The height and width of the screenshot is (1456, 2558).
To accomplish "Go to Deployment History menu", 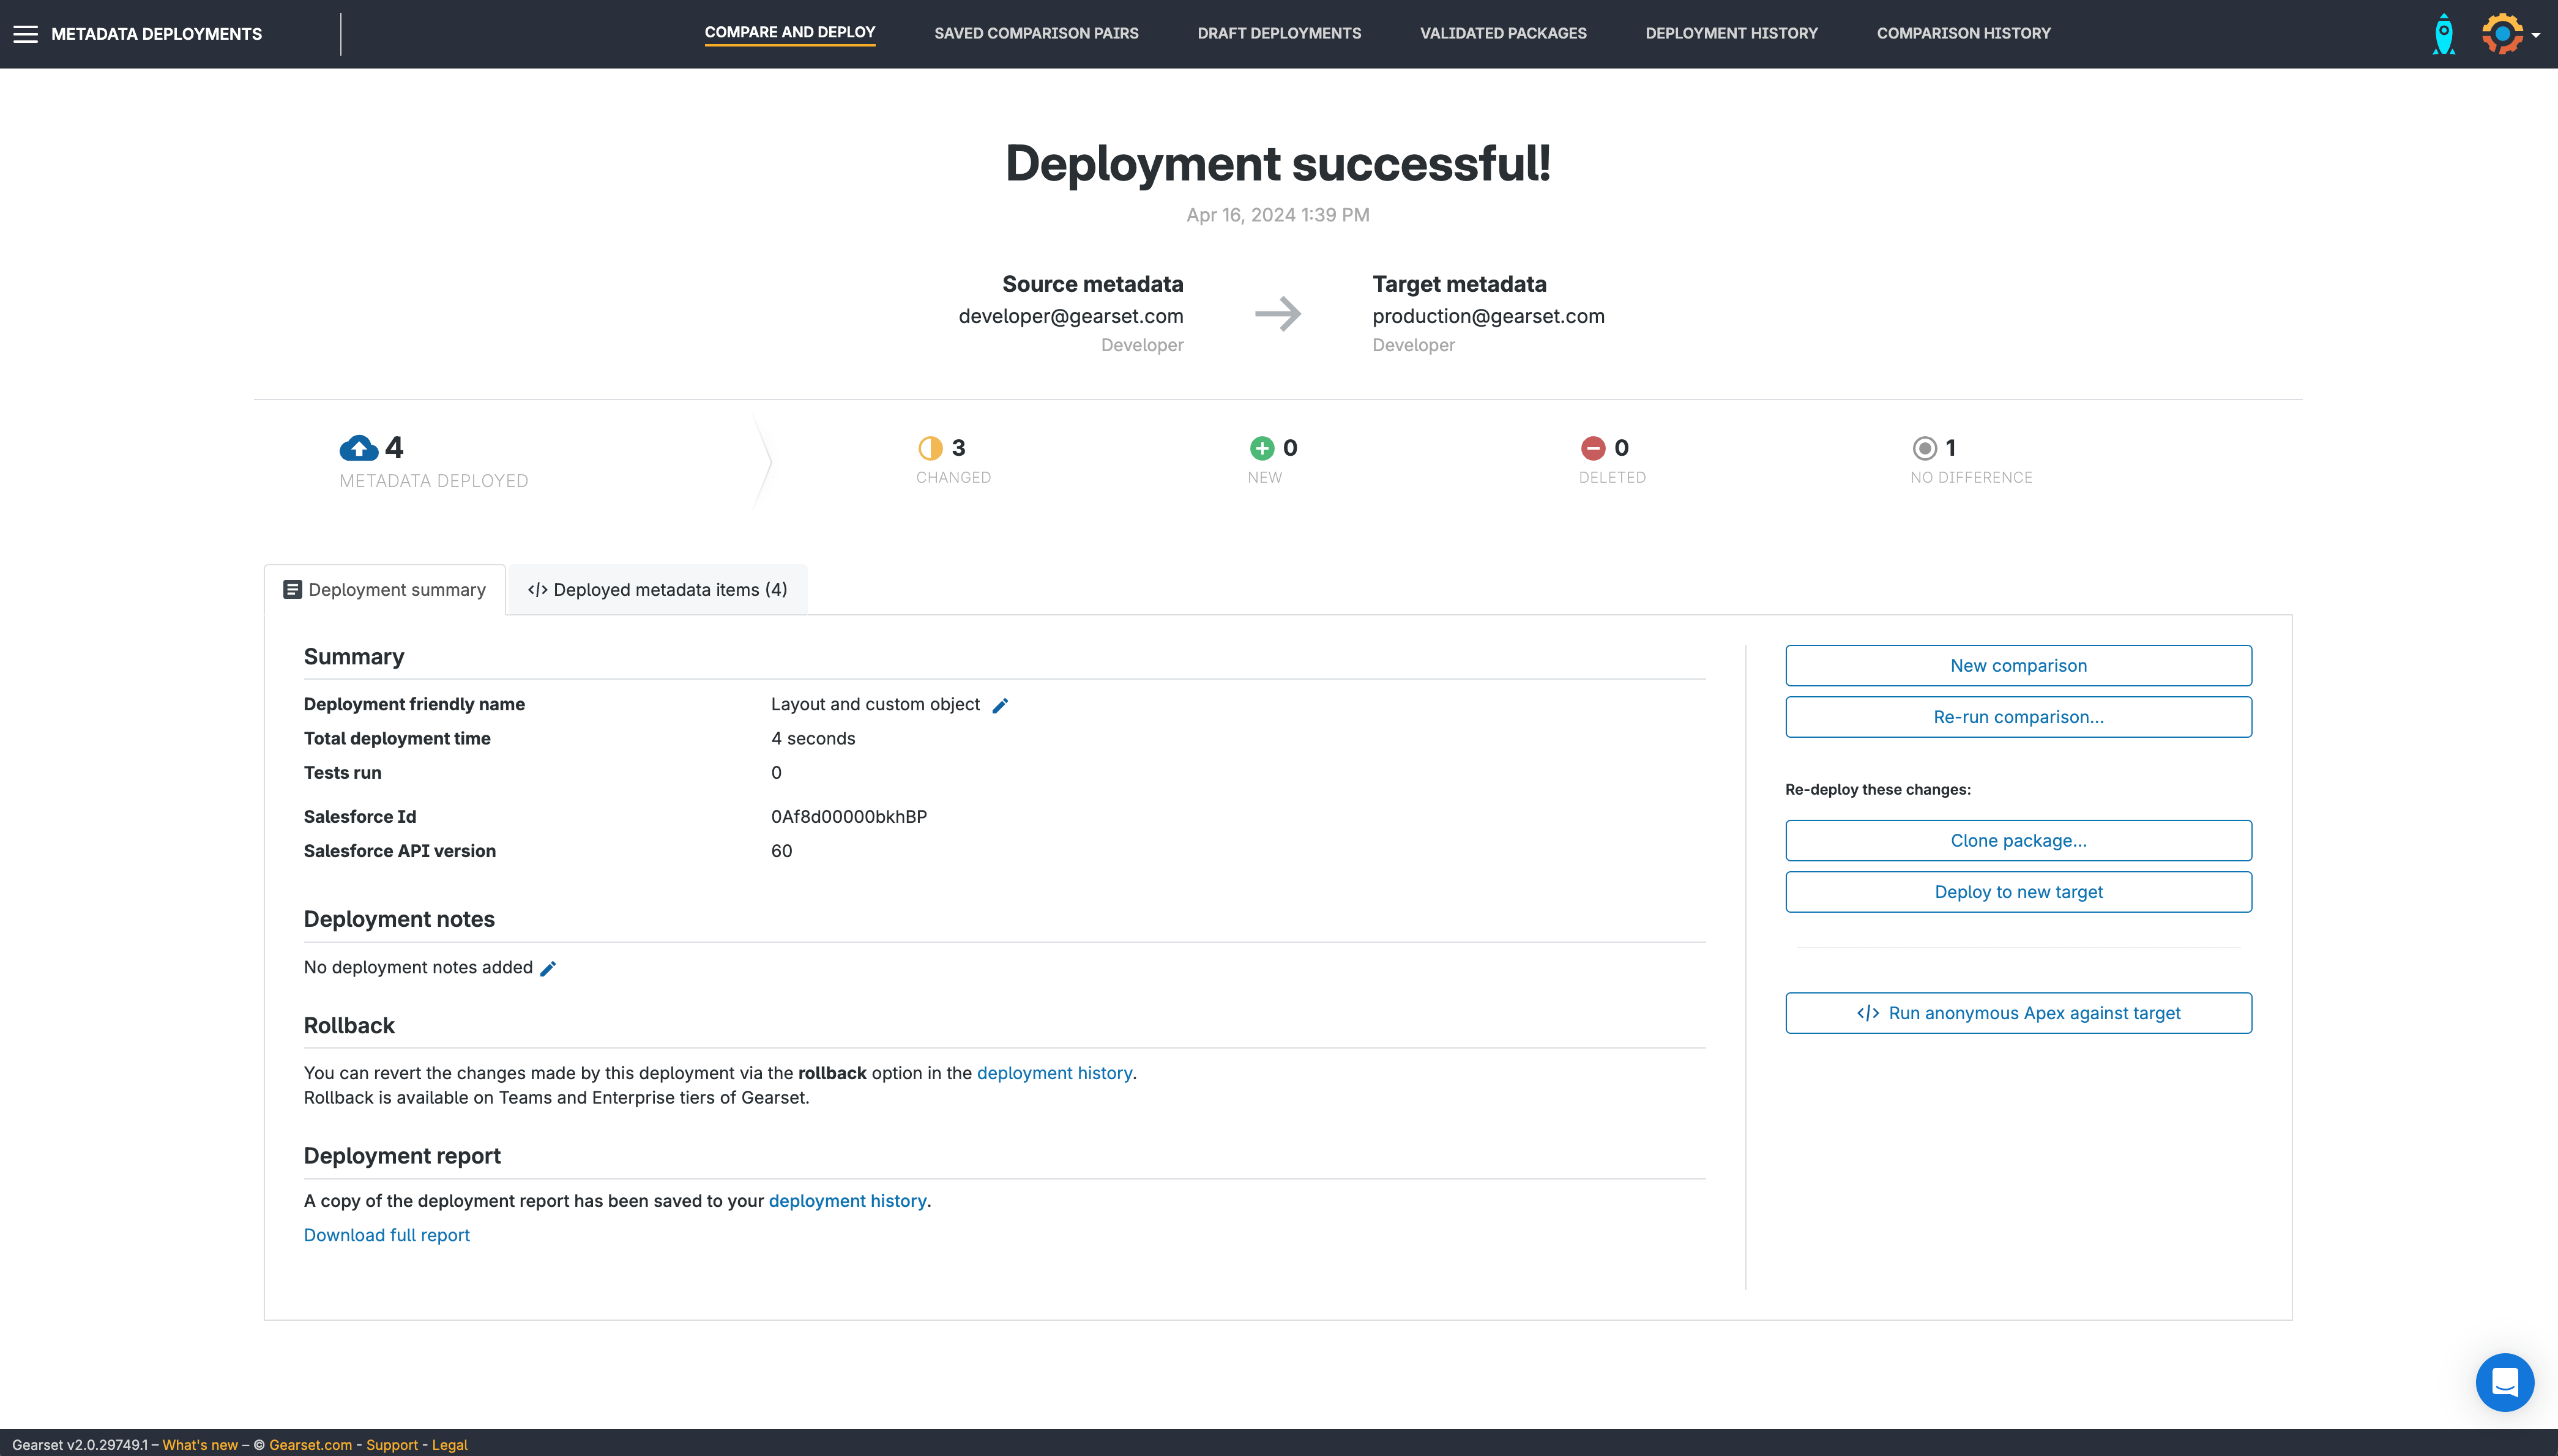I will (1731, 33).
